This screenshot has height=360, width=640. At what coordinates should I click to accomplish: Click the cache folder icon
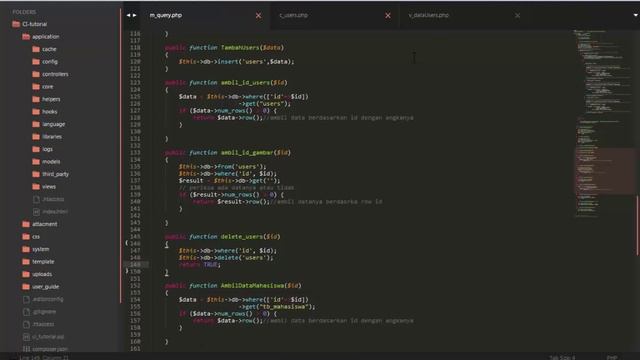coord(36,49)
